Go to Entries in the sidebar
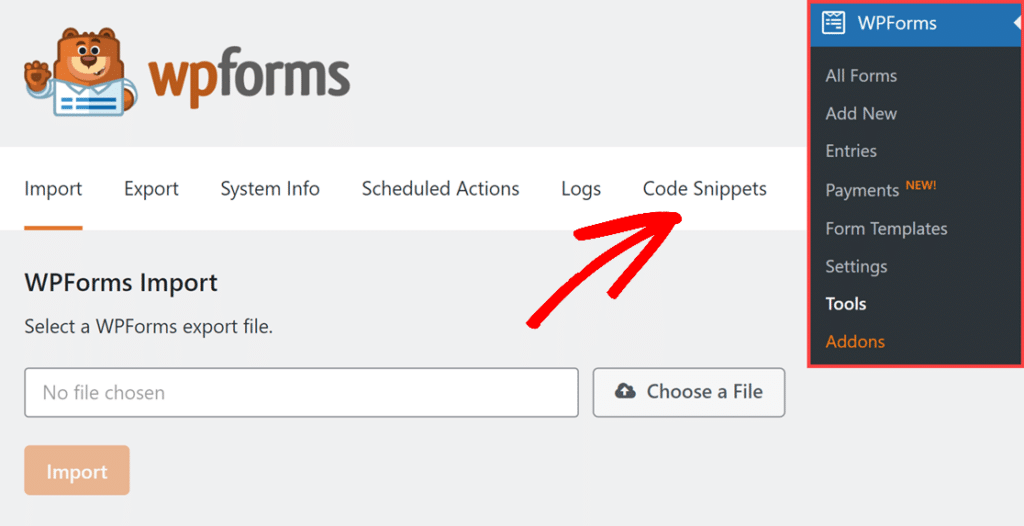This screenshot has height=526, width=1024. click(851, 151)
